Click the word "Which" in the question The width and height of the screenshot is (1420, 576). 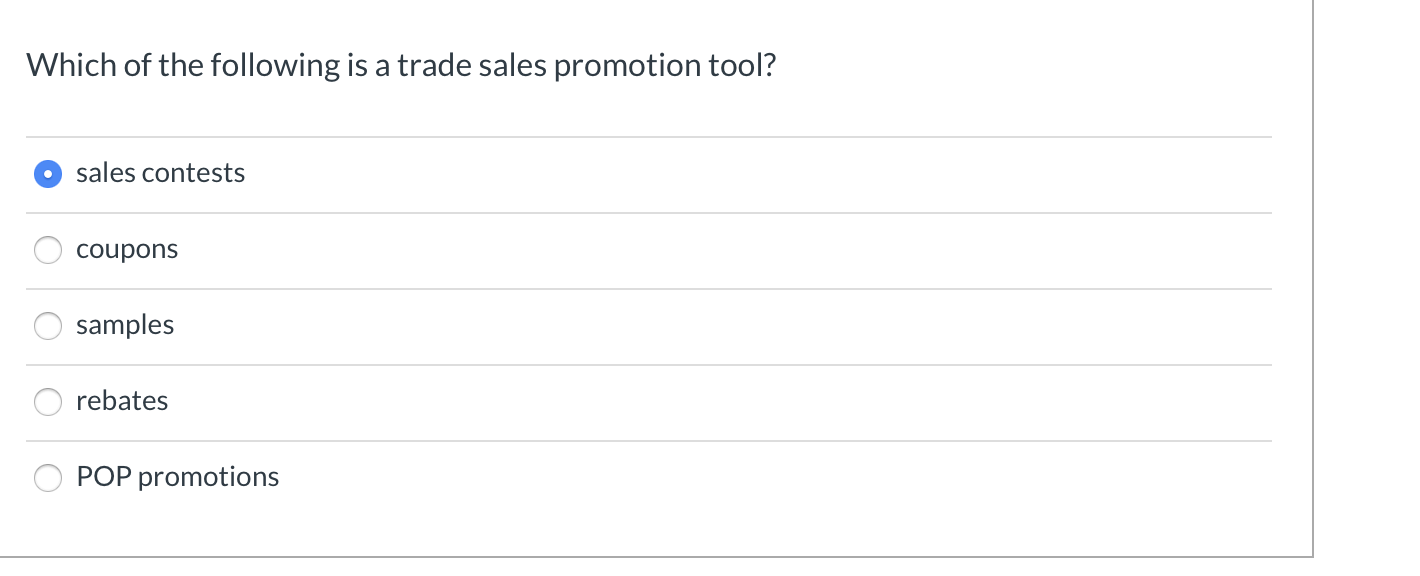[x=58, y=66]
